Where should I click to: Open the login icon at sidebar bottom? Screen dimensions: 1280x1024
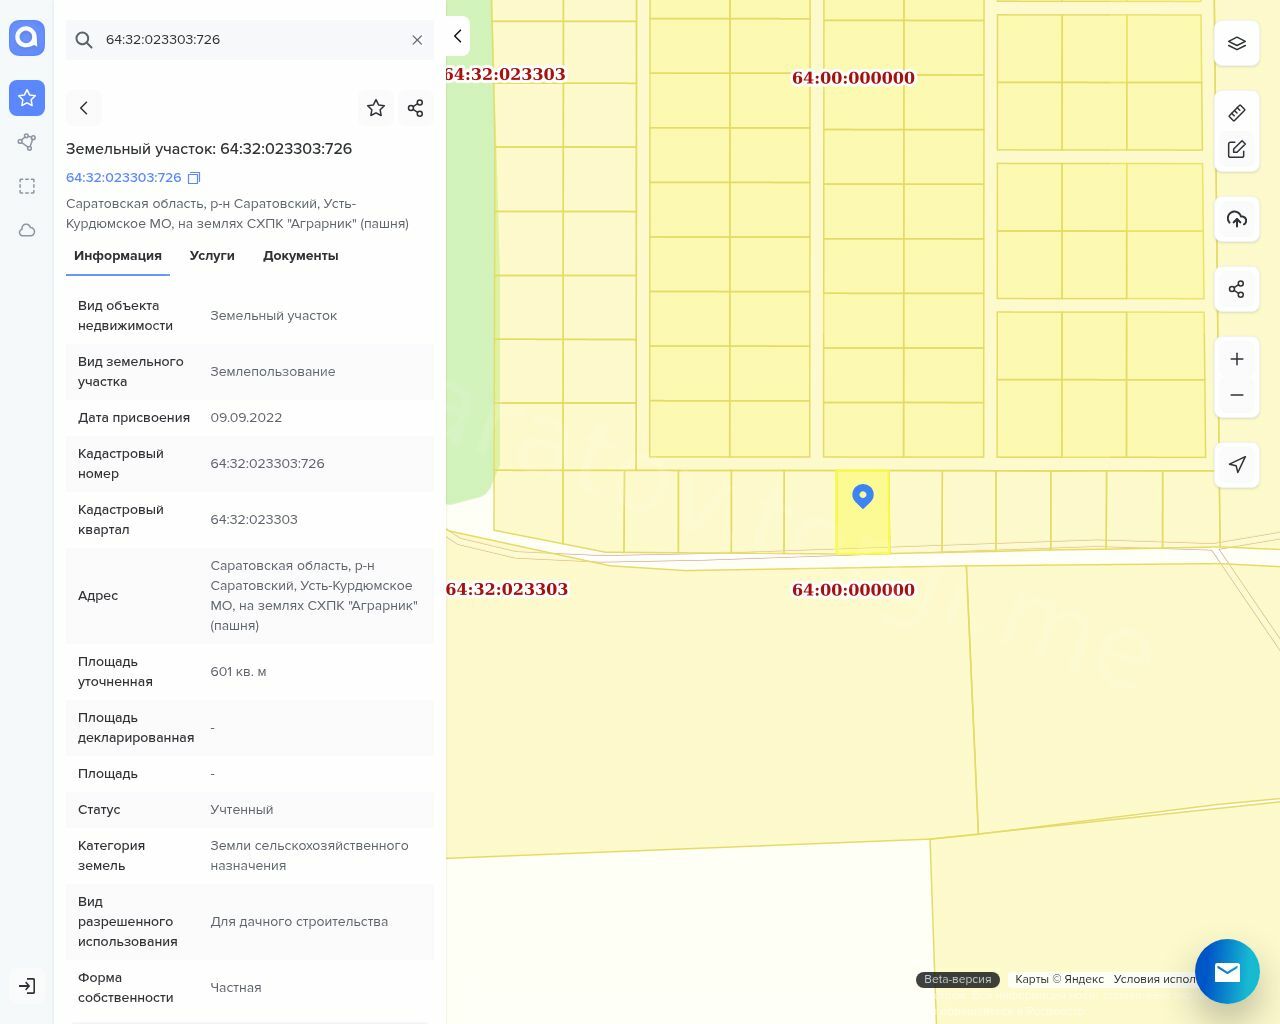tap(27, 986)
